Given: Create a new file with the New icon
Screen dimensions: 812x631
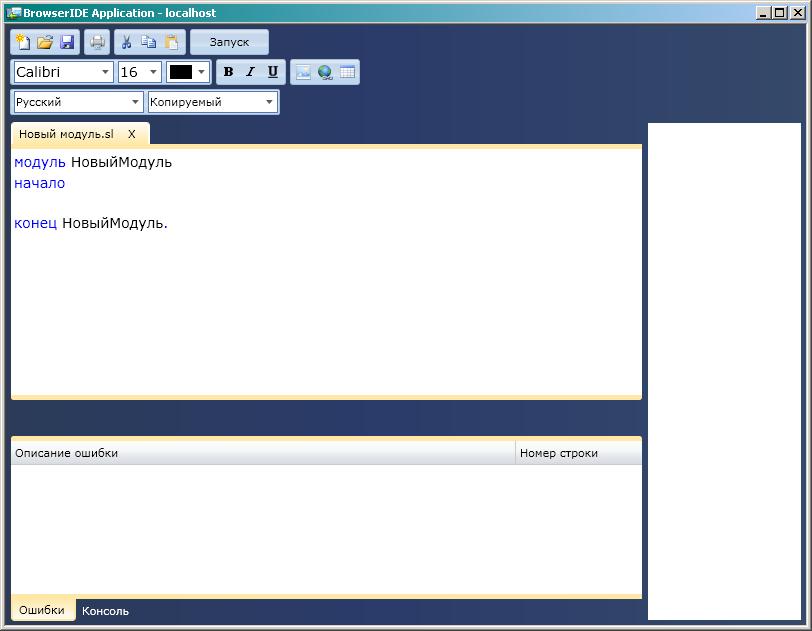Looking at the screenshot, I should pos(22,42).
